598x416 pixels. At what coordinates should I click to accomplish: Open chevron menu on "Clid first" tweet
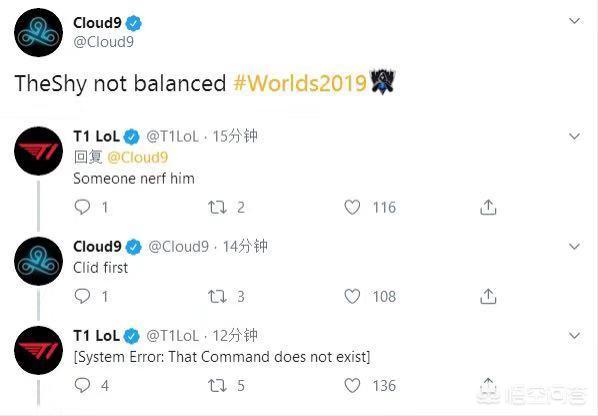574,246
